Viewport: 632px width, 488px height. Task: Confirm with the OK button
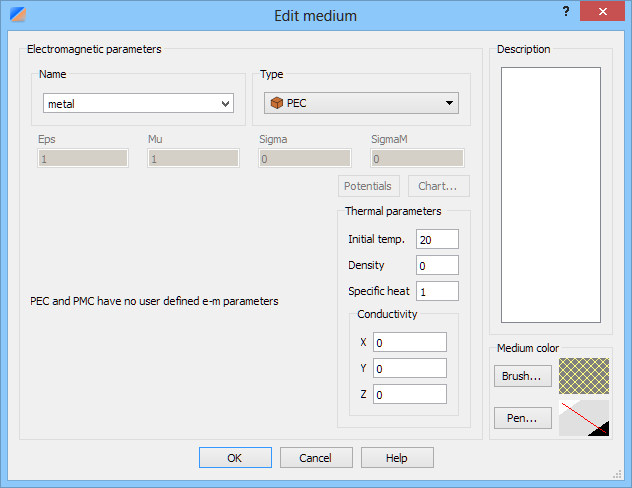(x=235, y=457)
